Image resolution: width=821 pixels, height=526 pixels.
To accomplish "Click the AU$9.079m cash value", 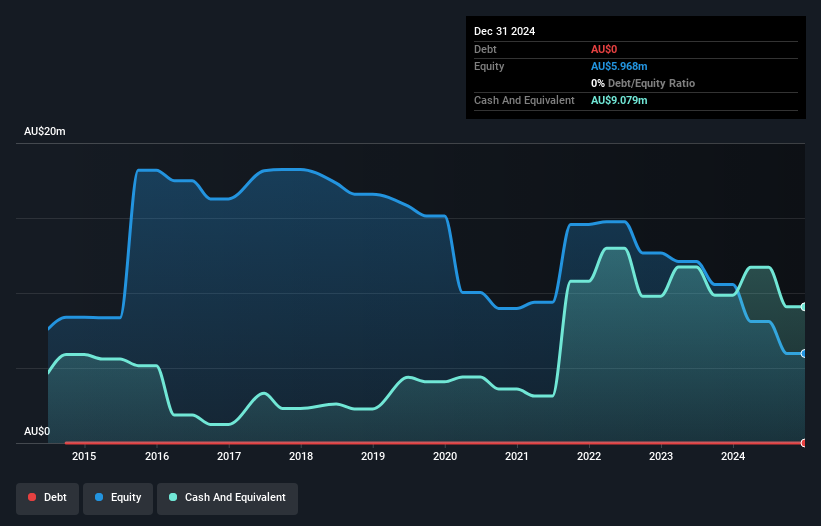I will (619, 100).
